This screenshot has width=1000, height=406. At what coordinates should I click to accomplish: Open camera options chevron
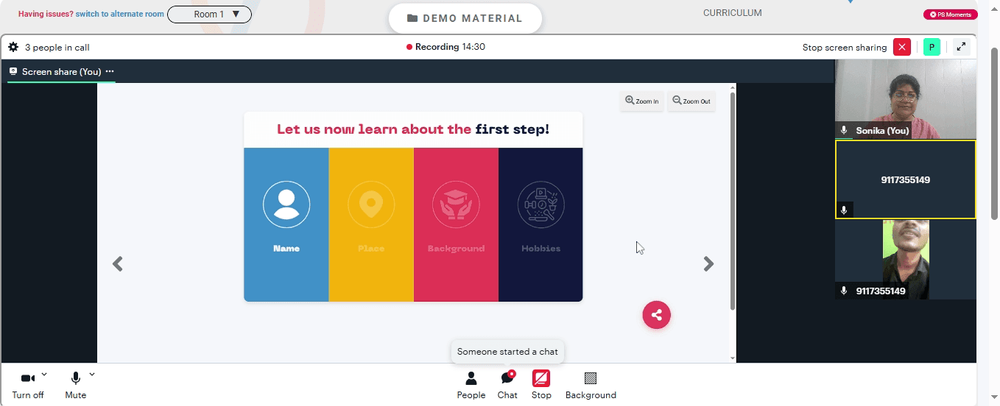click(x=44, y=374)
